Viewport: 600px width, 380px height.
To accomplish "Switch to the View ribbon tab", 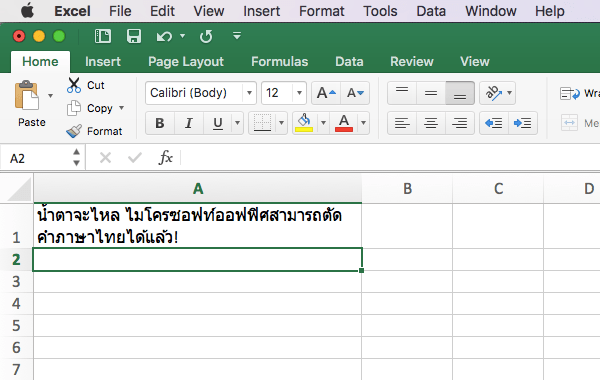I will point(474,62).
